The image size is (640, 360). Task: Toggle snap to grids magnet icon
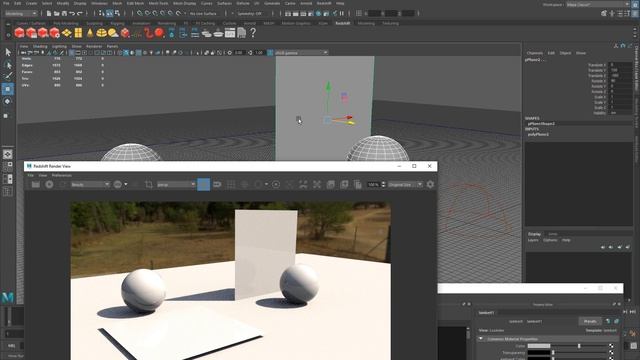(140, 13)
